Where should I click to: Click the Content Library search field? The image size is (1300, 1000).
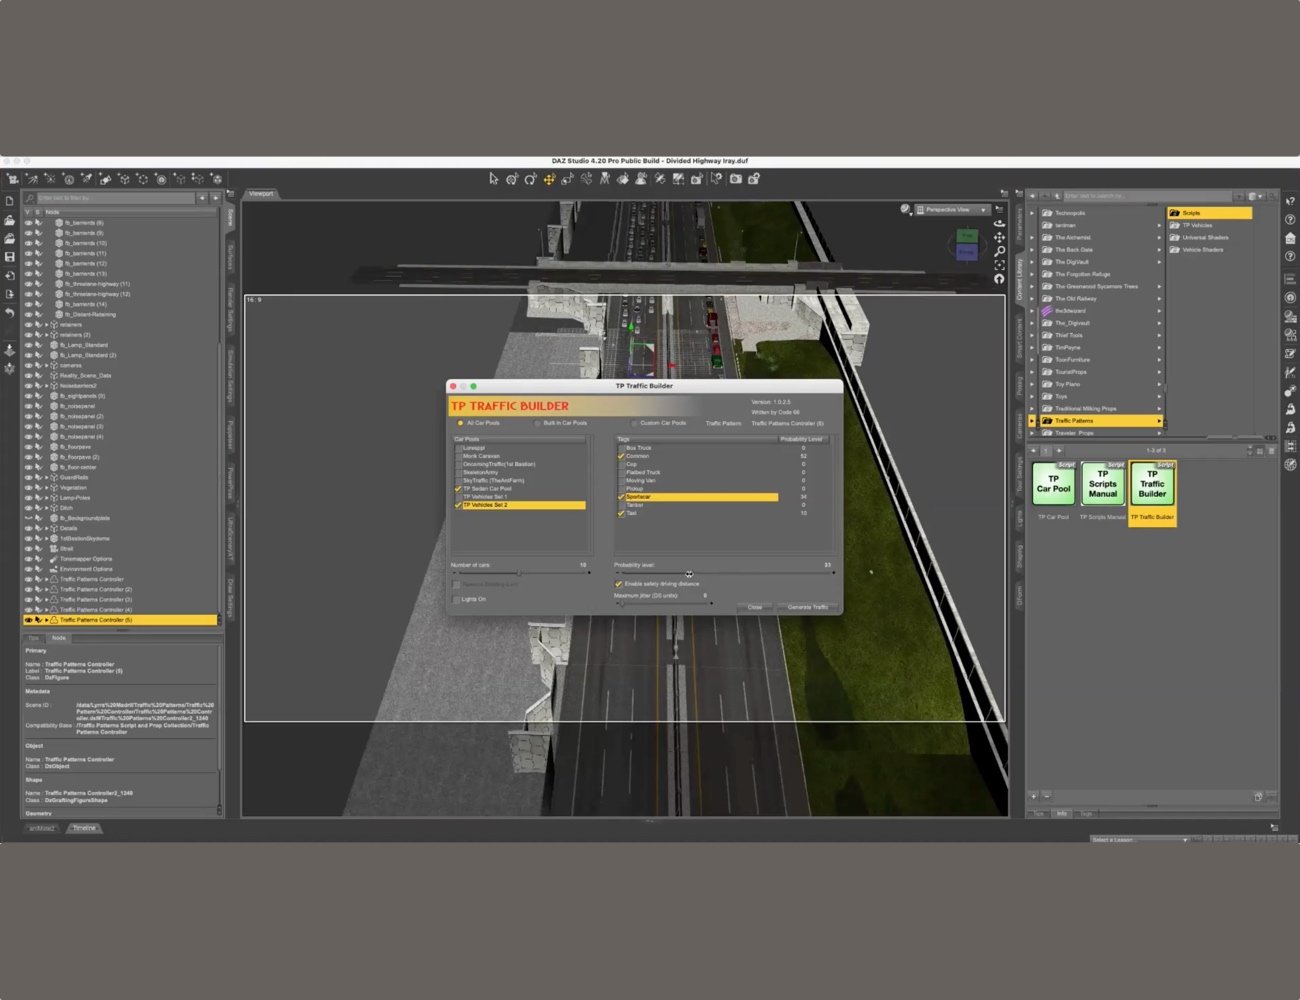[x=1150, y=196]
